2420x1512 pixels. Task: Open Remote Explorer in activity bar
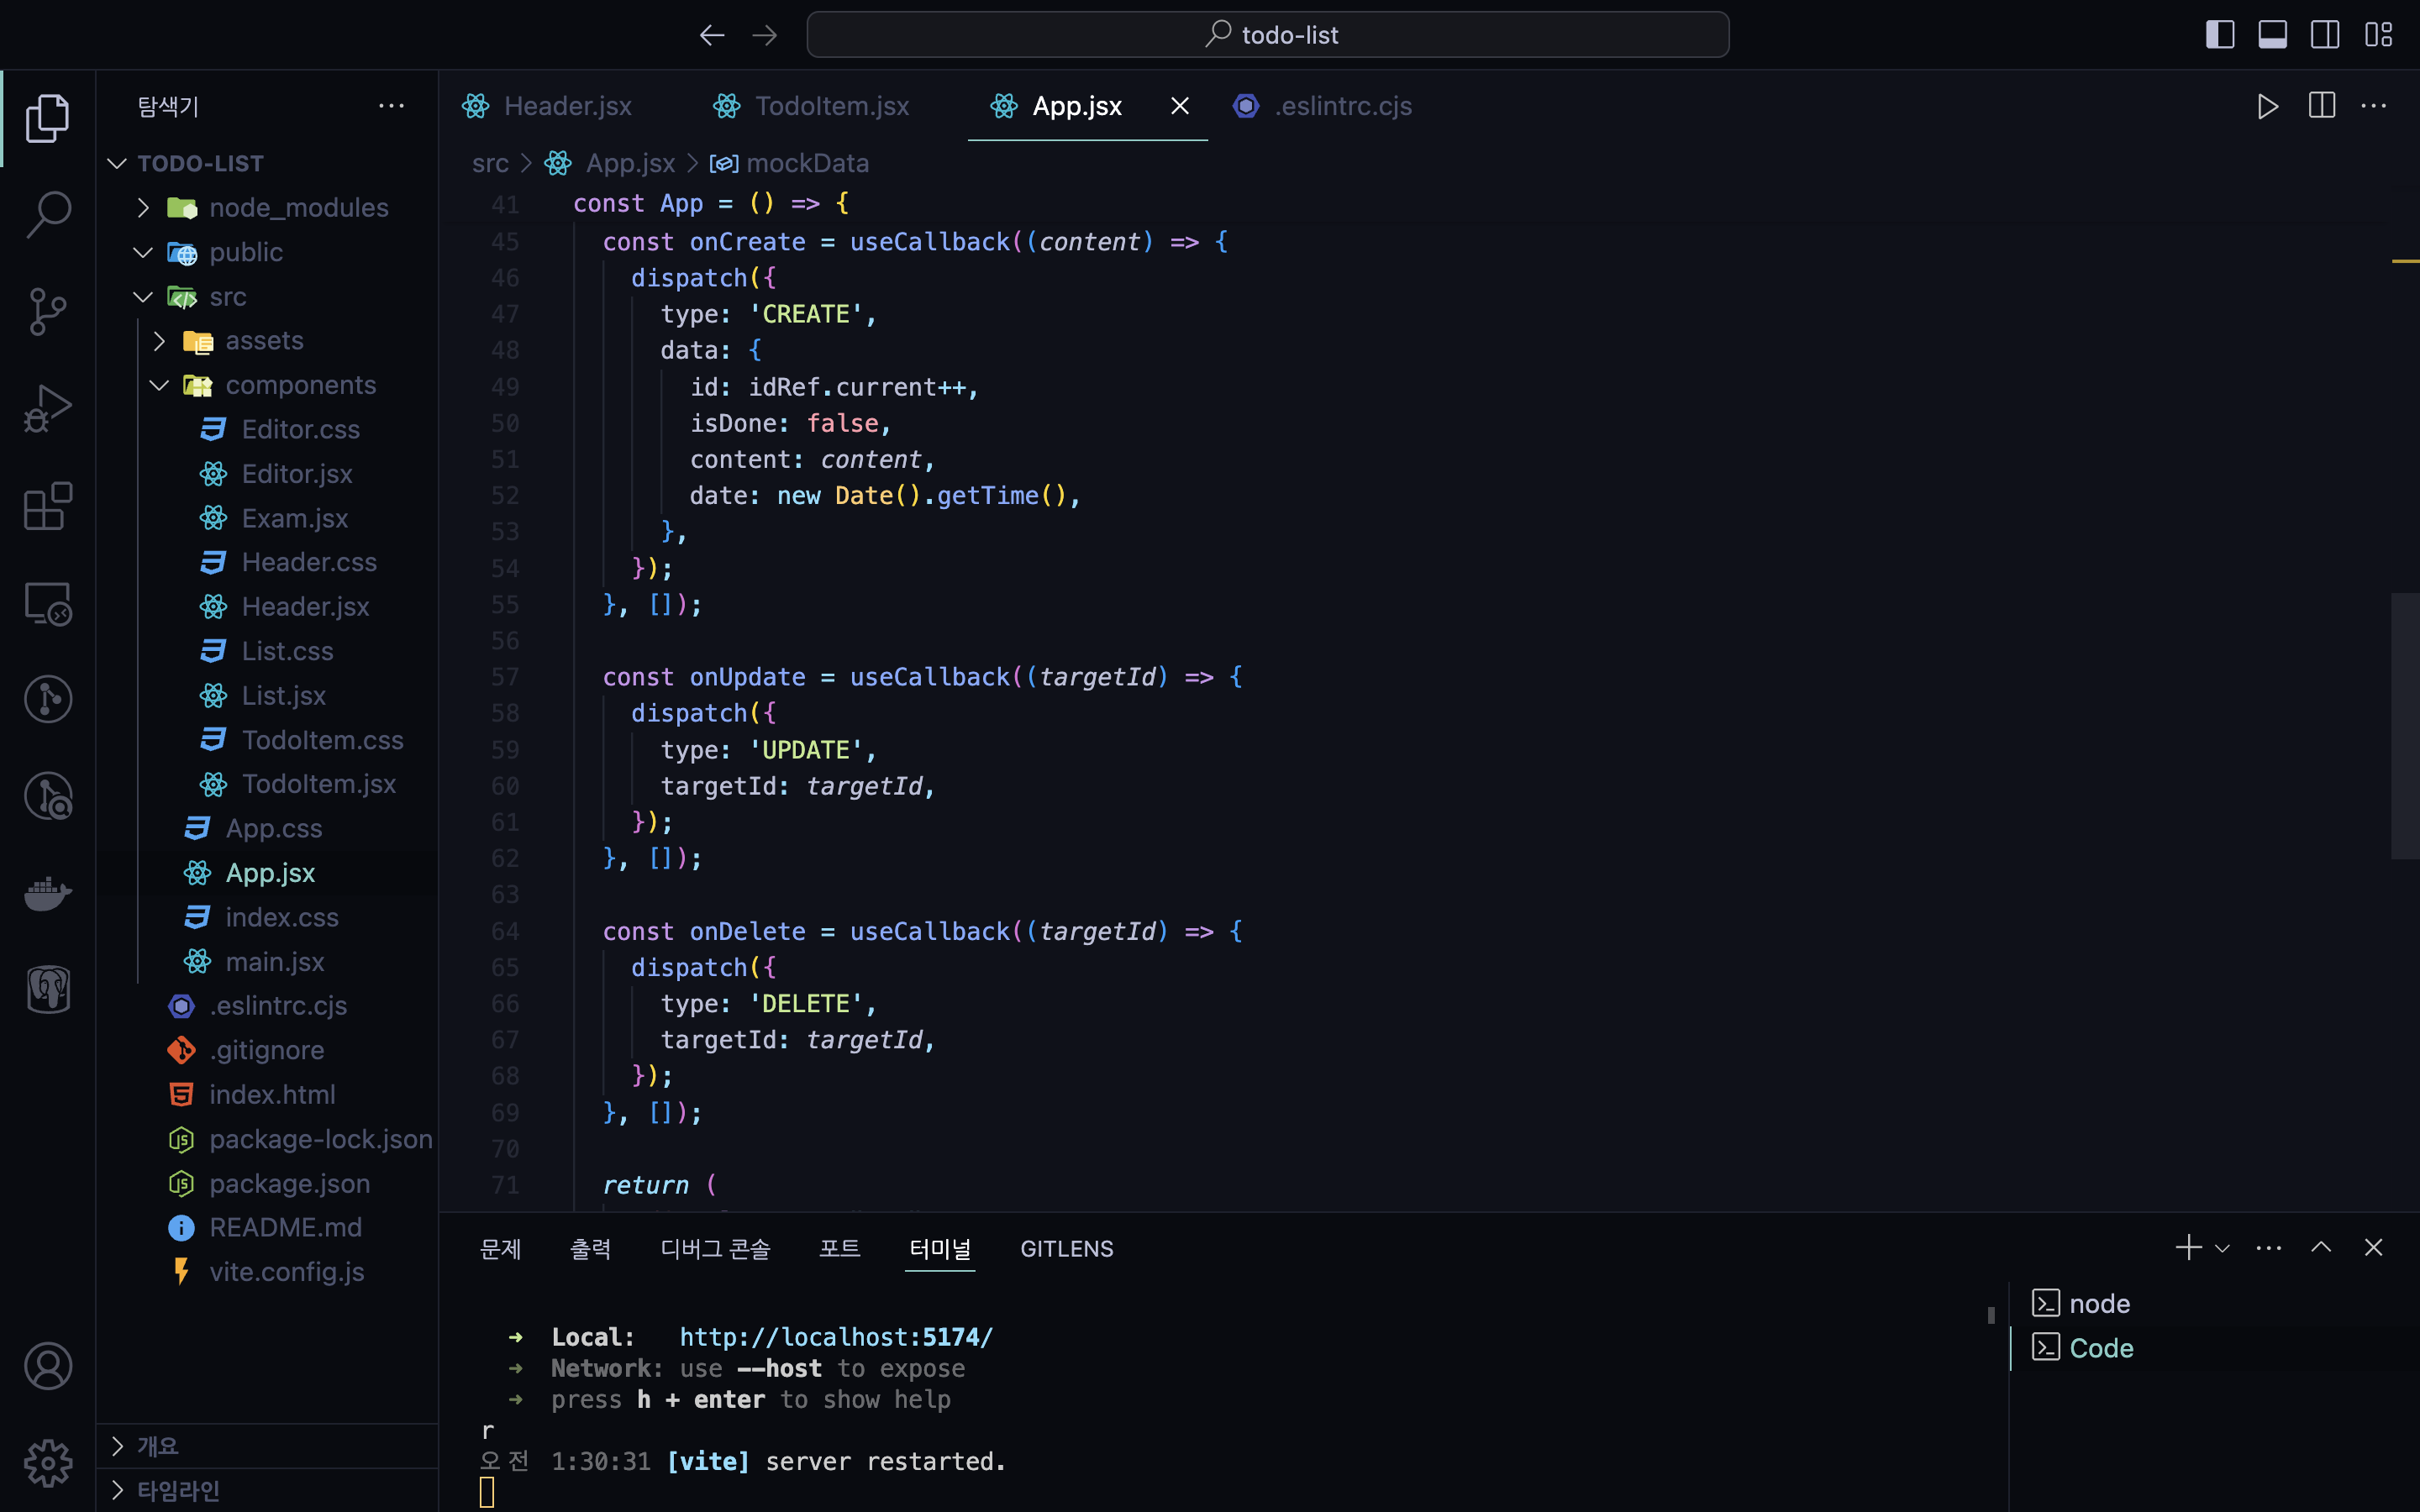tap(48, 604)
